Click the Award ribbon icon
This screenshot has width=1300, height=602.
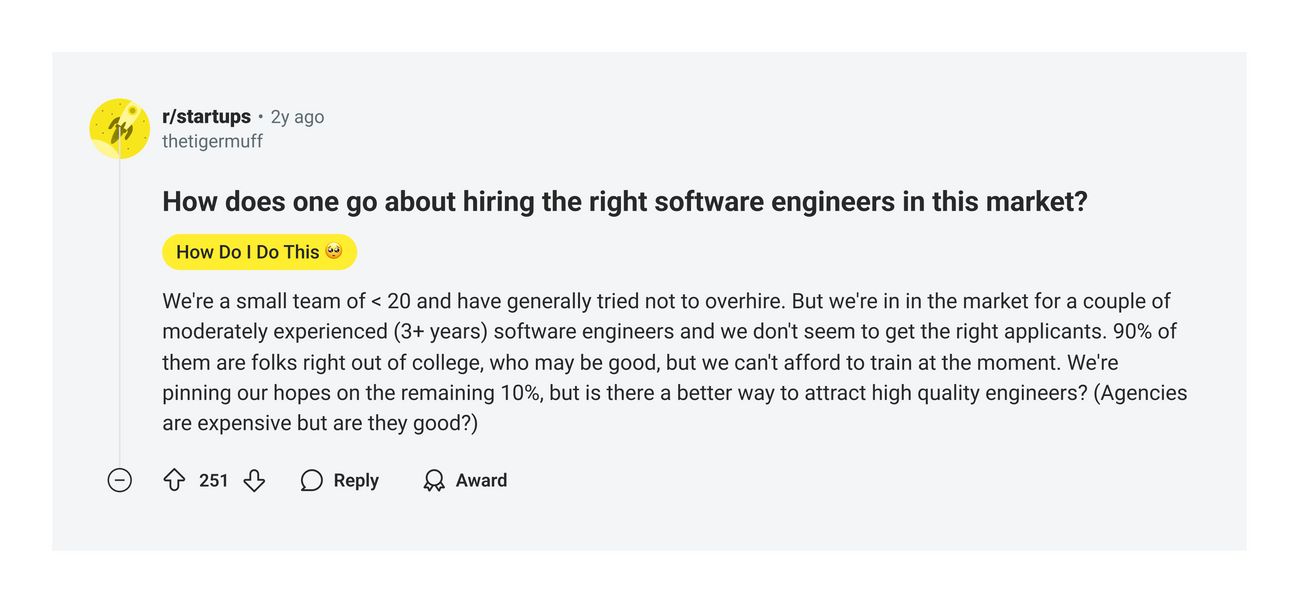(434, 481)
